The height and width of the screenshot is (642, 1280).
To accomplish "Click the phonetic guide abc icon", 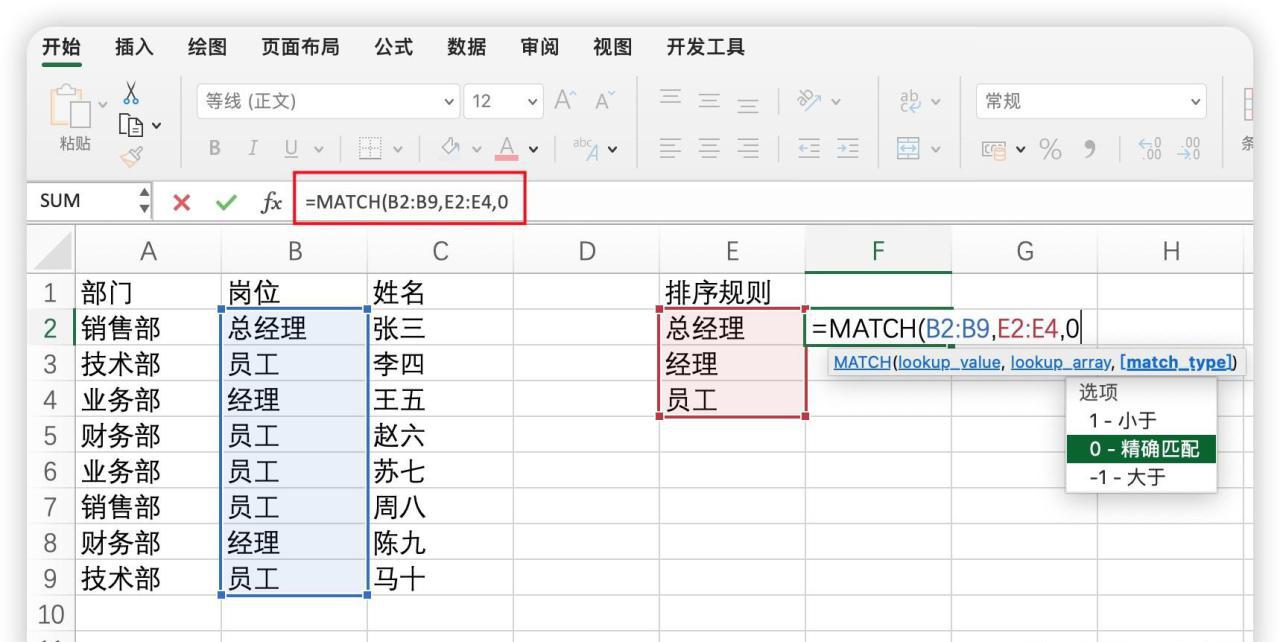I will coord(587,151).
